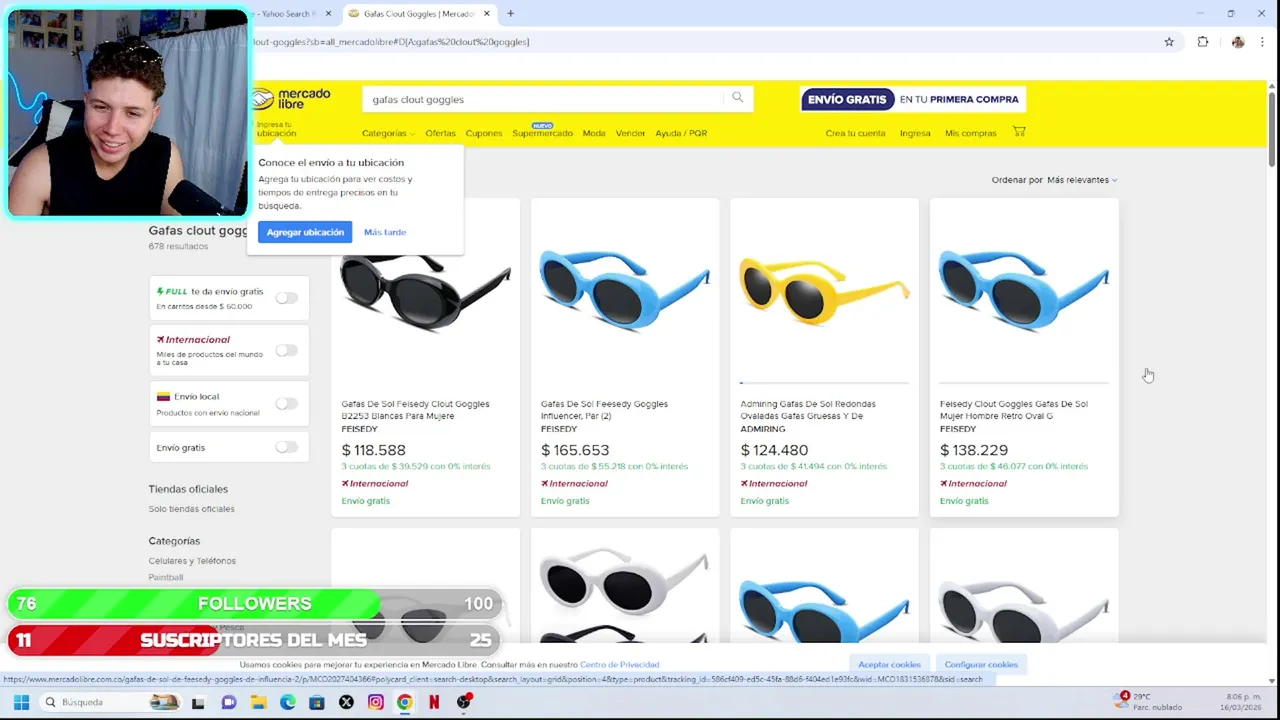Open Chrome three-dot menu
The image size is (1280, 720).
[1262, 42]
